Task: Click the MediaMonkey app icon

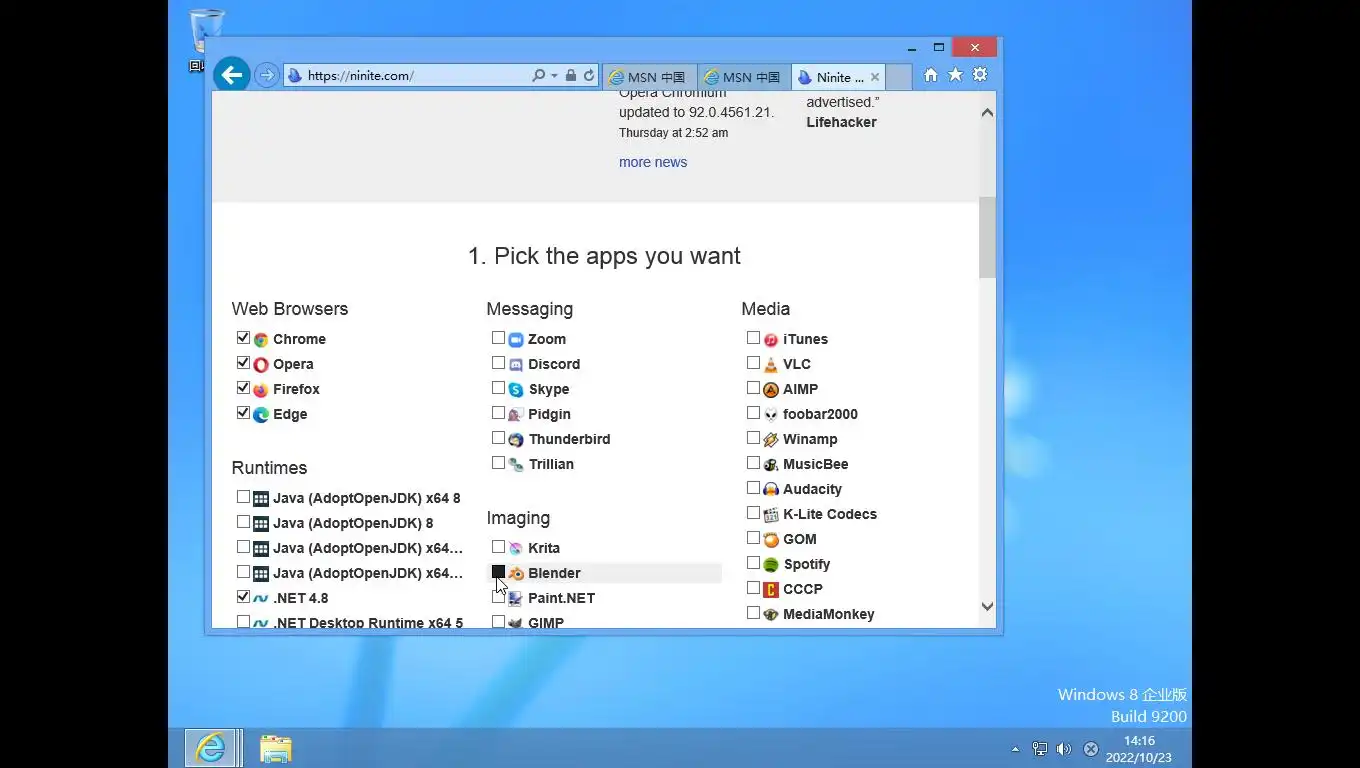Action: pos(771,615)
